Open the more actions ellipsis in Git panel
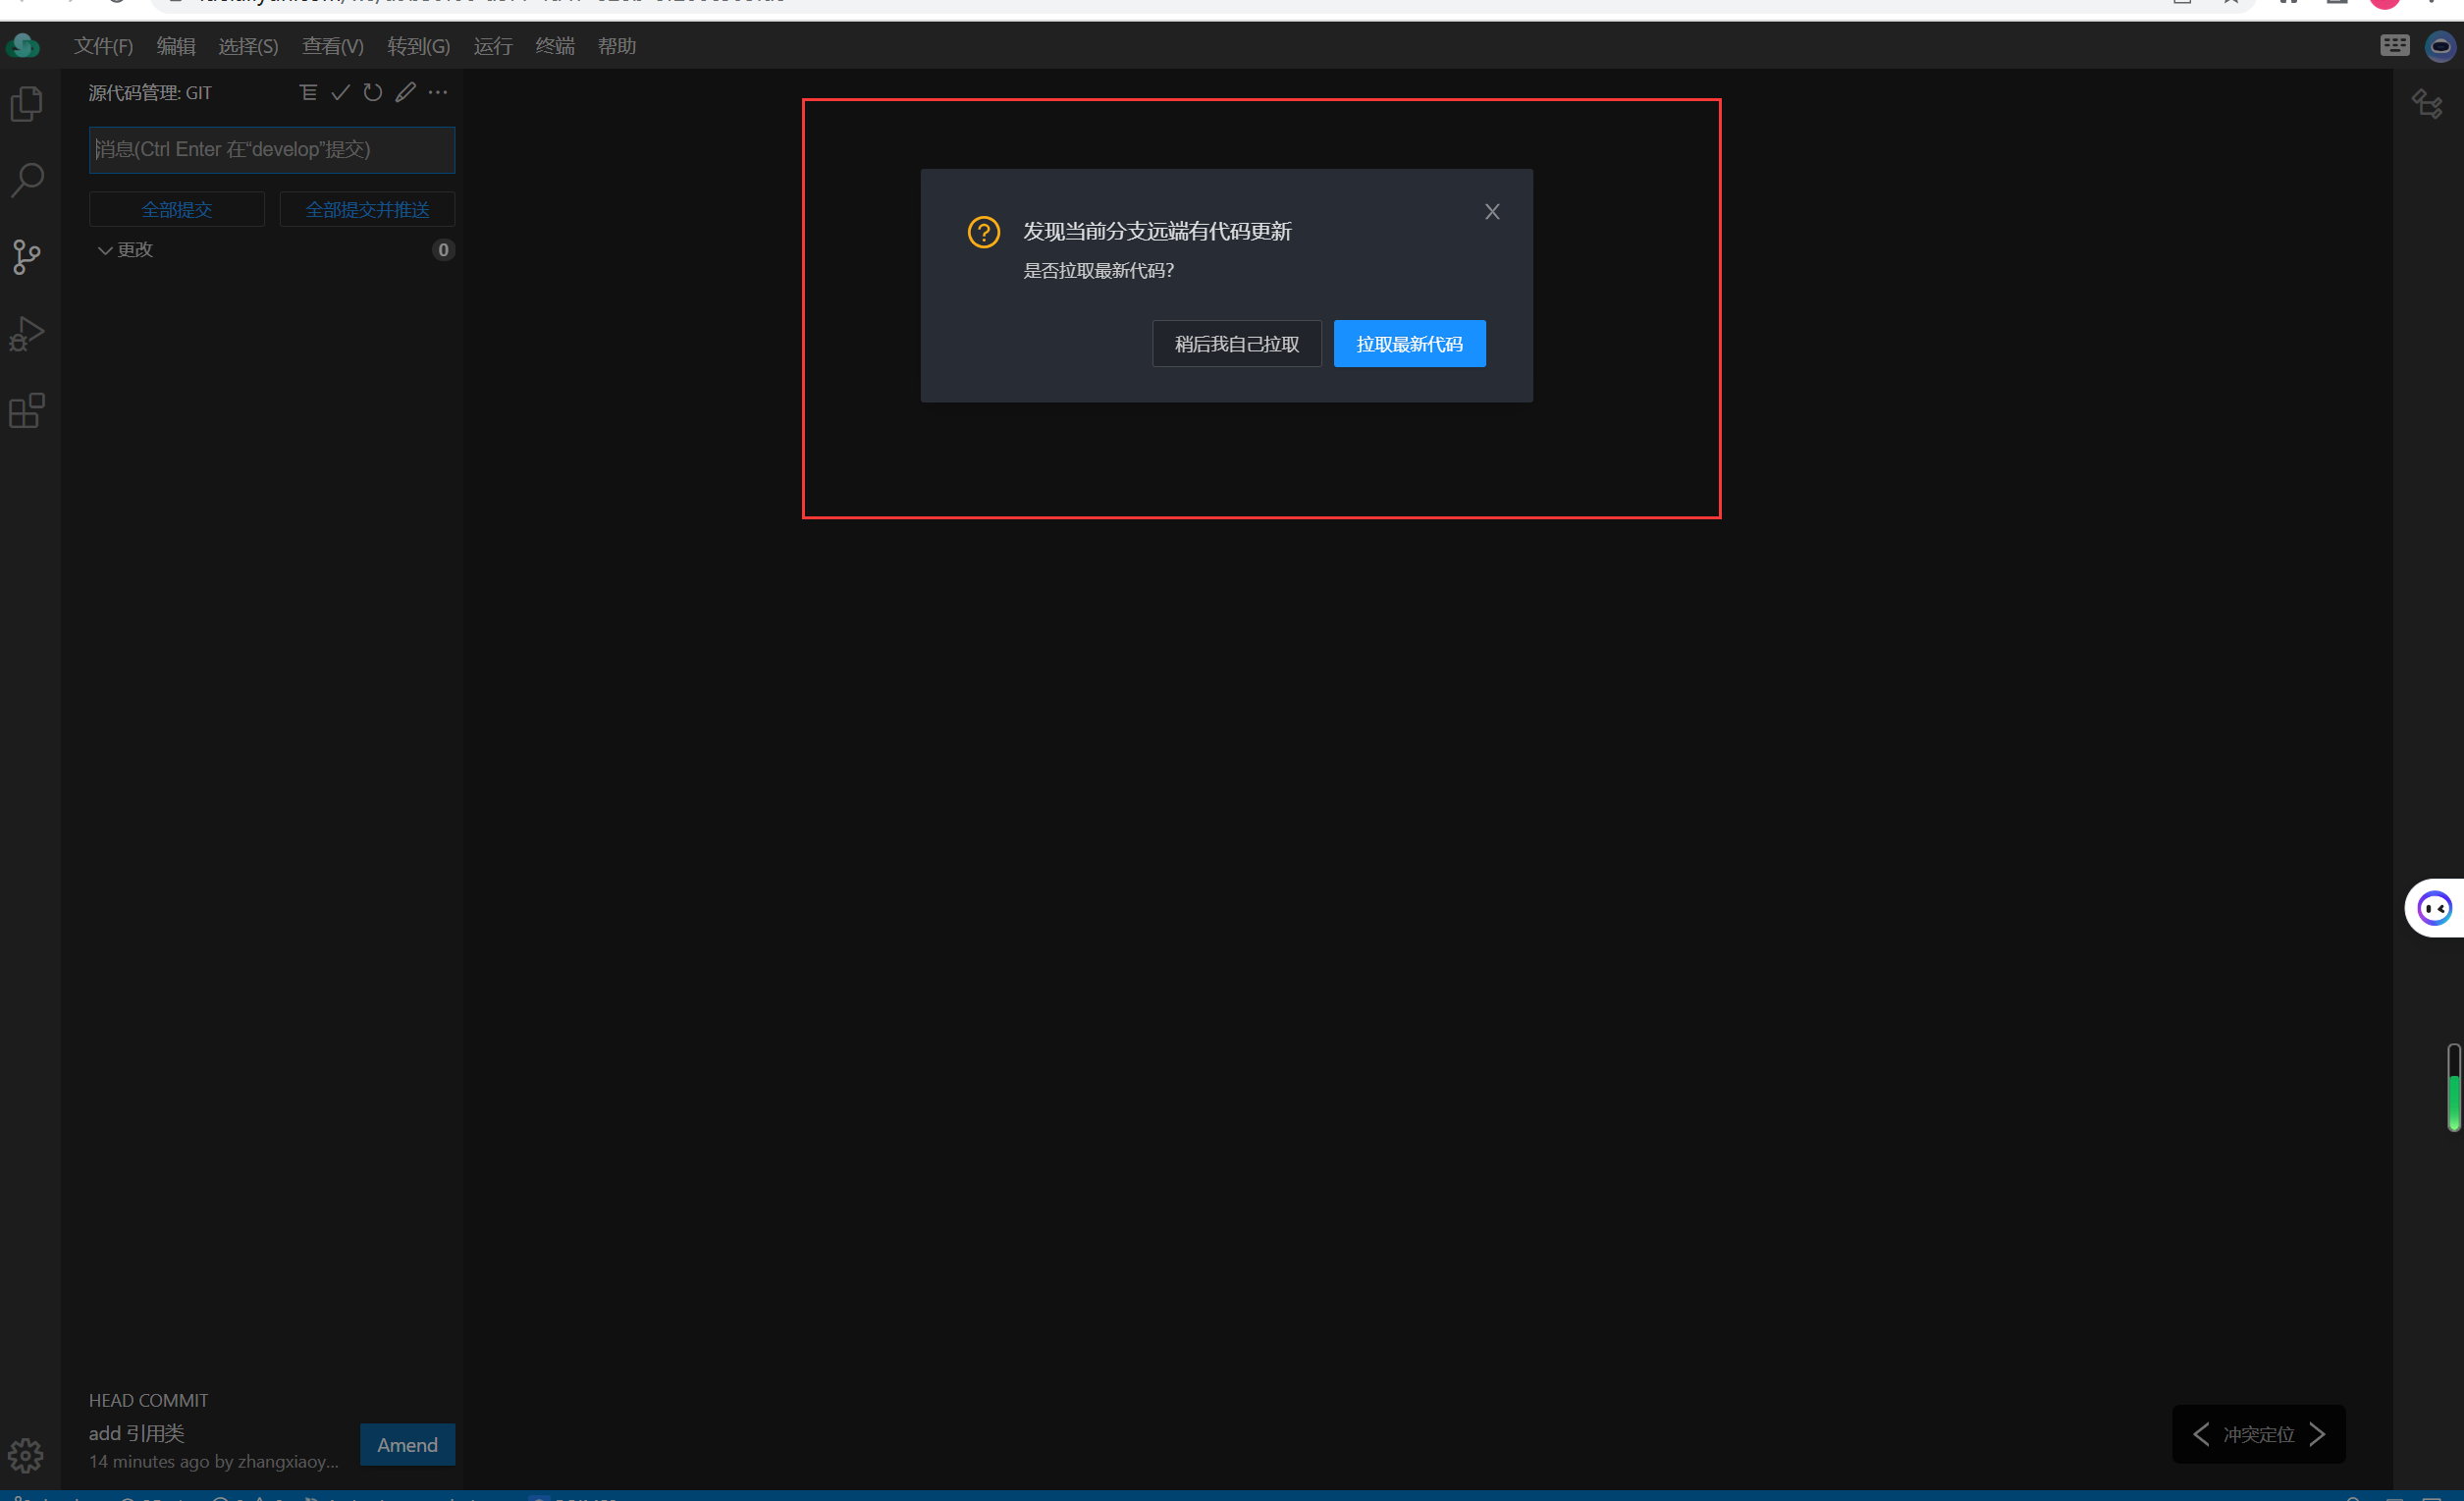This screenshot has width=2464, height=1501. 438,93
